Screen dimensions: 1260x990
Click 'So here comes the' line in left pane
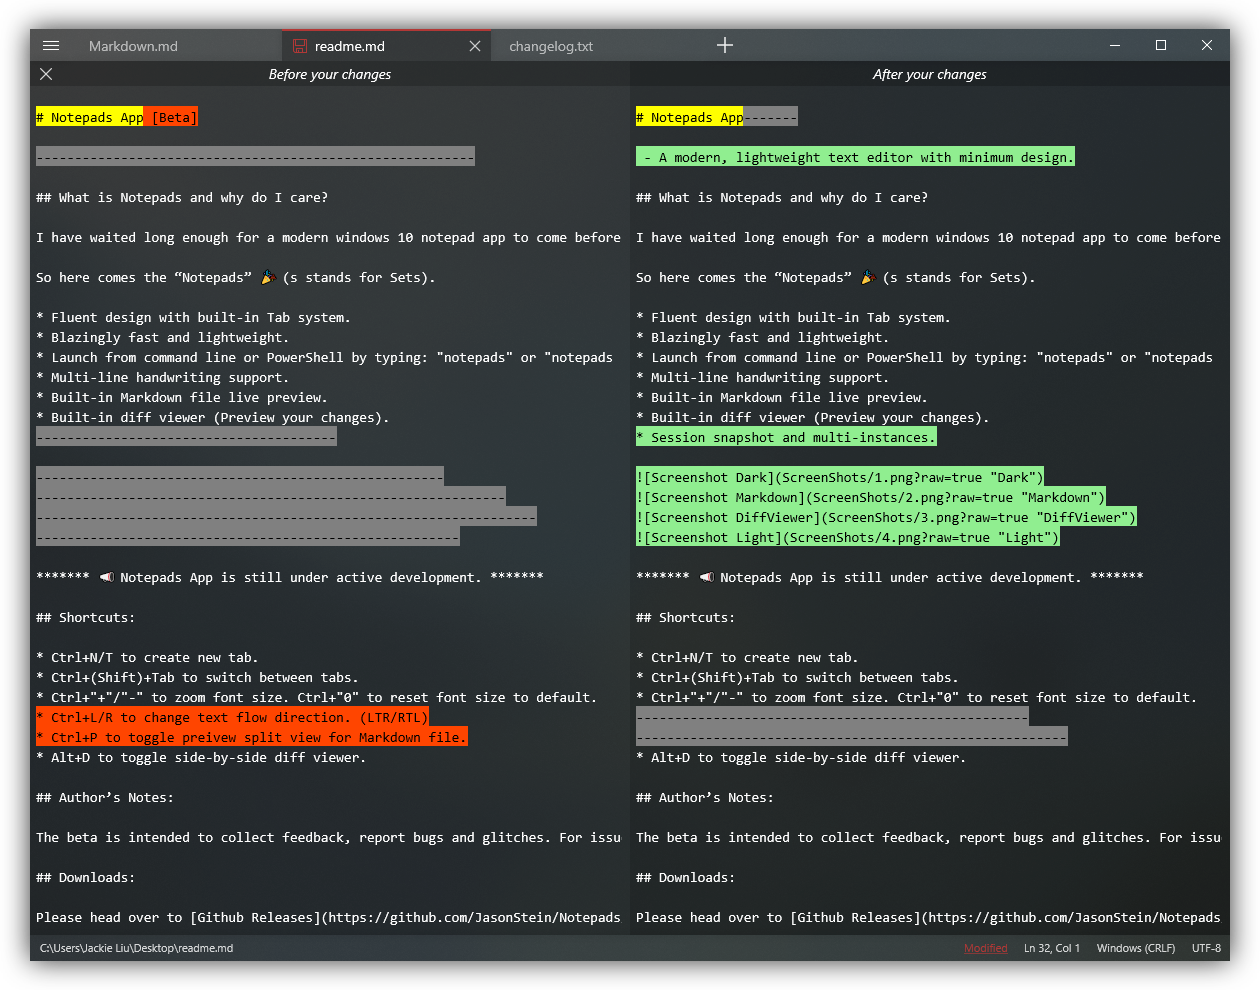coord(235,277)
